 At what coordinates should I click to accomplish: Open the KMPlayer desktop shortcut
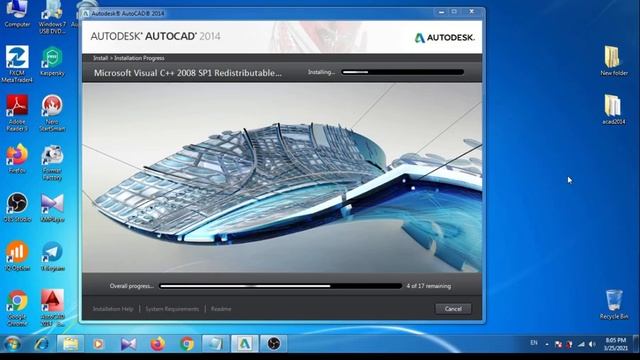[x=52, y=208]
